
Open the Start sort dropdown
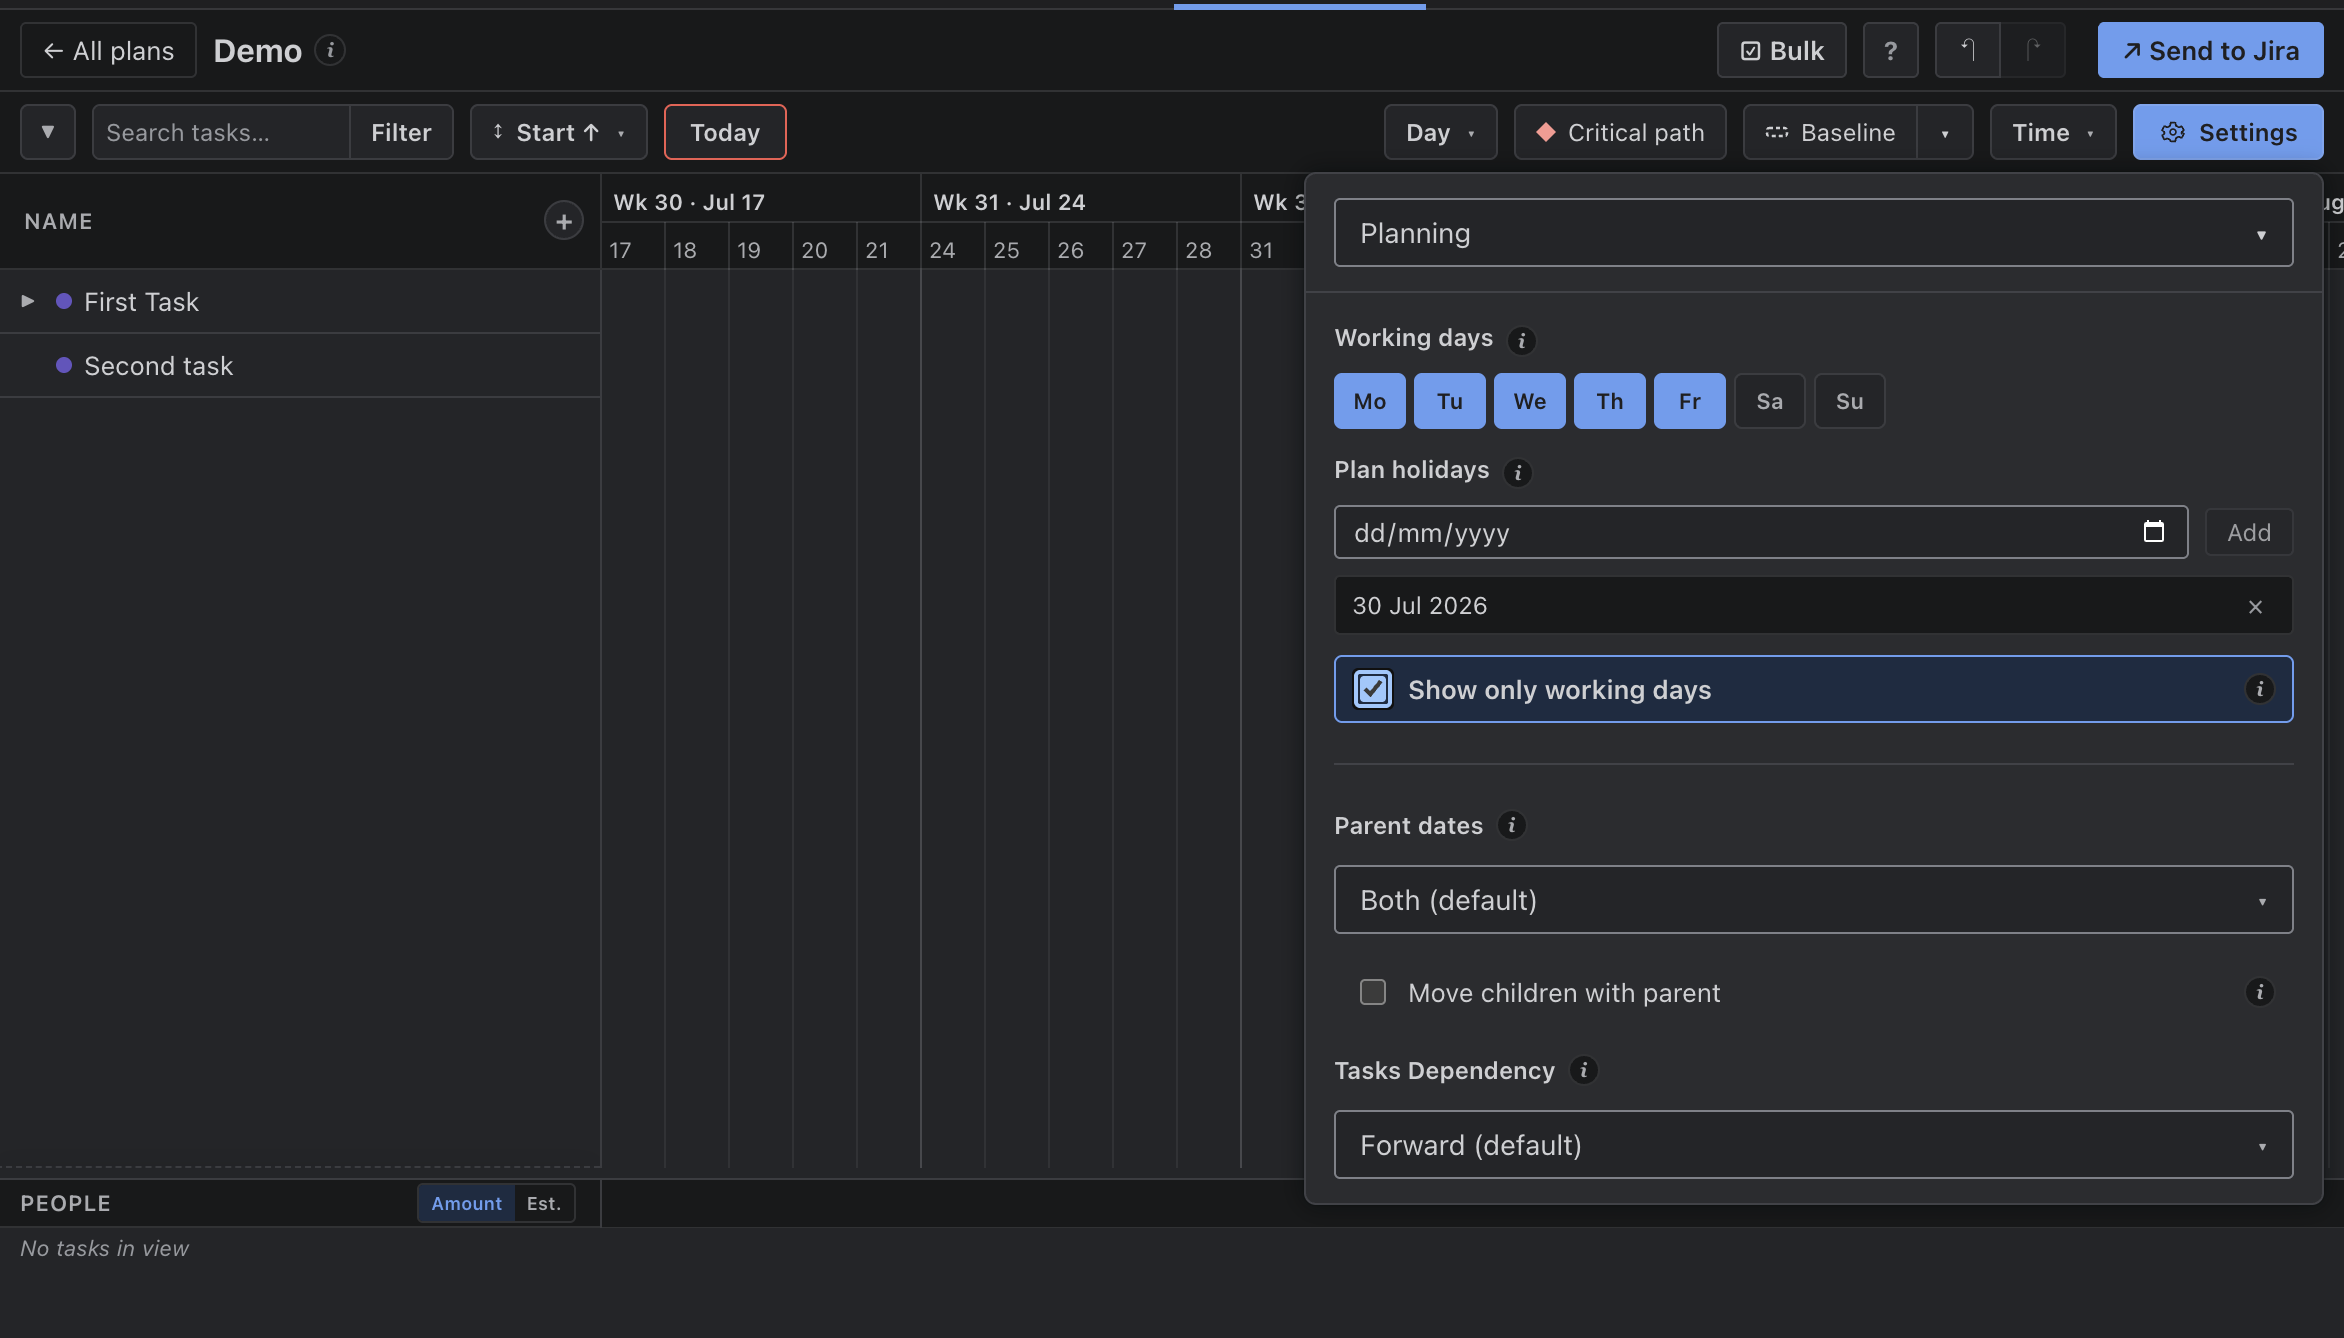558,132
